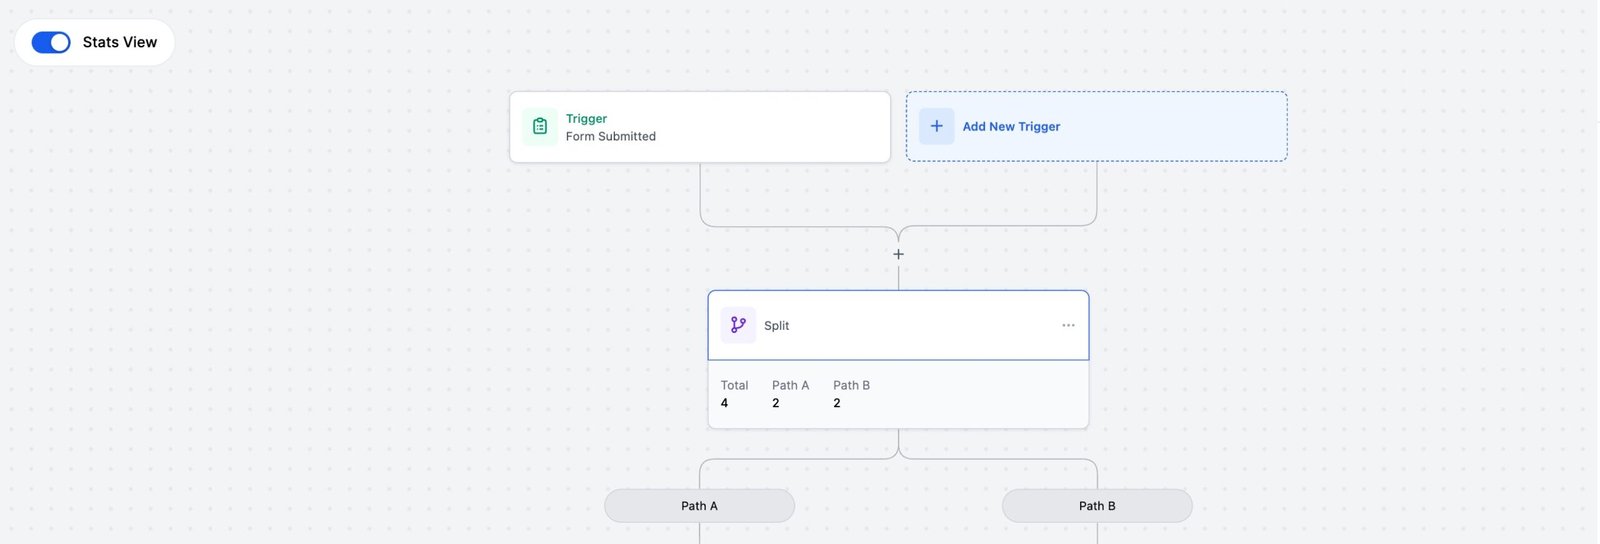Click the Path A label in Split stats

pos(790,385)
